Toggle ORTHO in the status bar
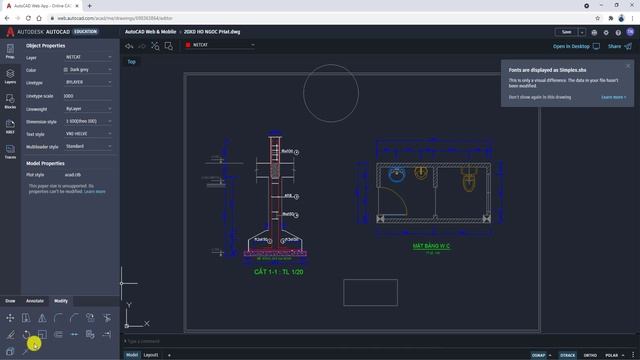This screenshot has height=360, width=640. click(x=590, y=355)
